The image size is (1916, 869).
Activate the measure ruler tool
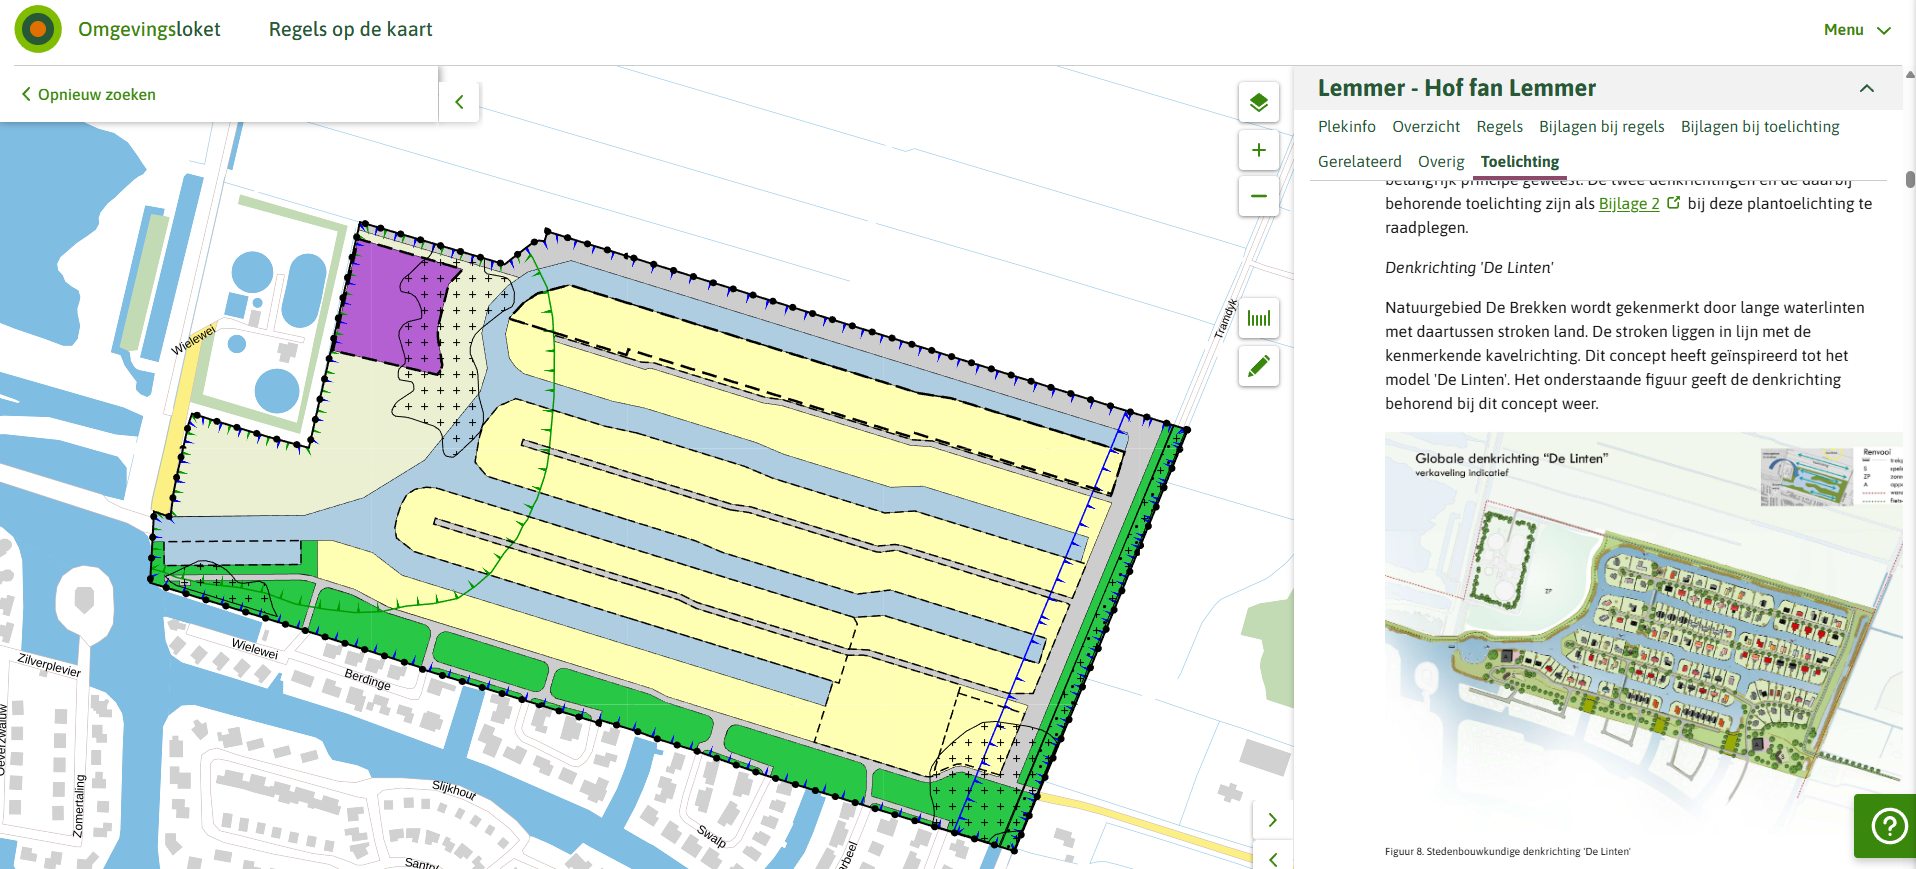[1258, 319]
